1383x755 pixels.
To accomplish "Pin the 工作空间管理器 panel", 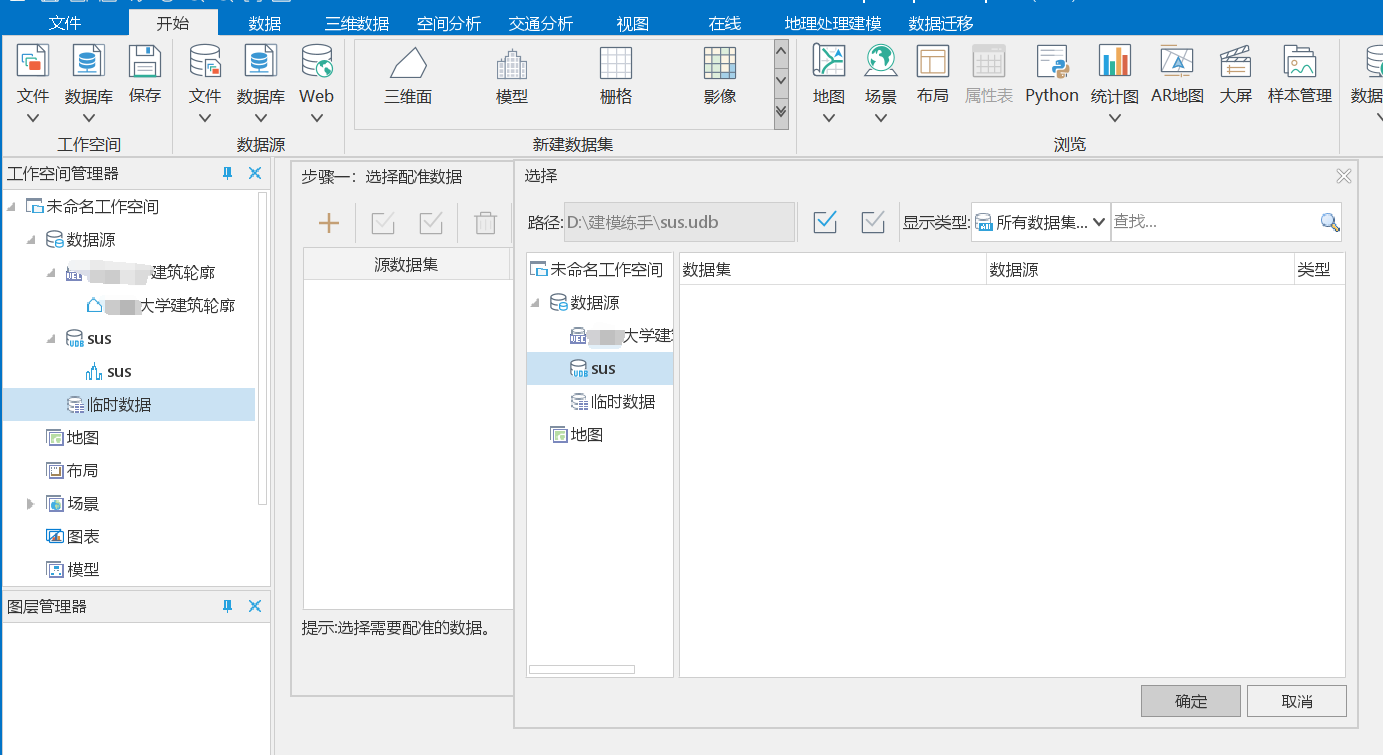I will pyautogui.click(x=227, y=173).
